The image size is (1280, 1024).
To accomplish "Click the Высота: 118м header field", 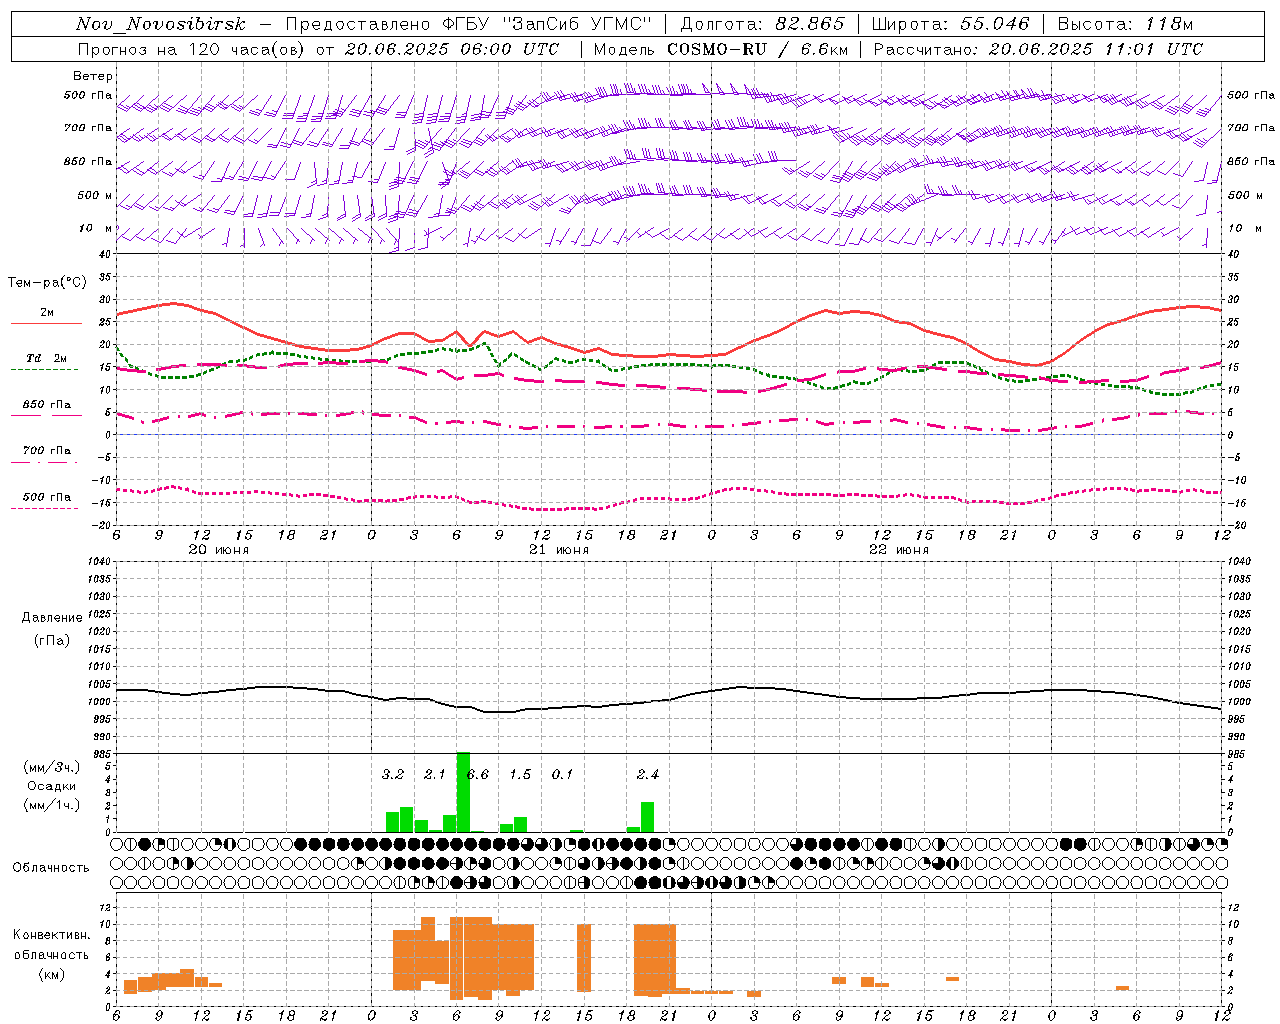I will (x=1125, y=24).
